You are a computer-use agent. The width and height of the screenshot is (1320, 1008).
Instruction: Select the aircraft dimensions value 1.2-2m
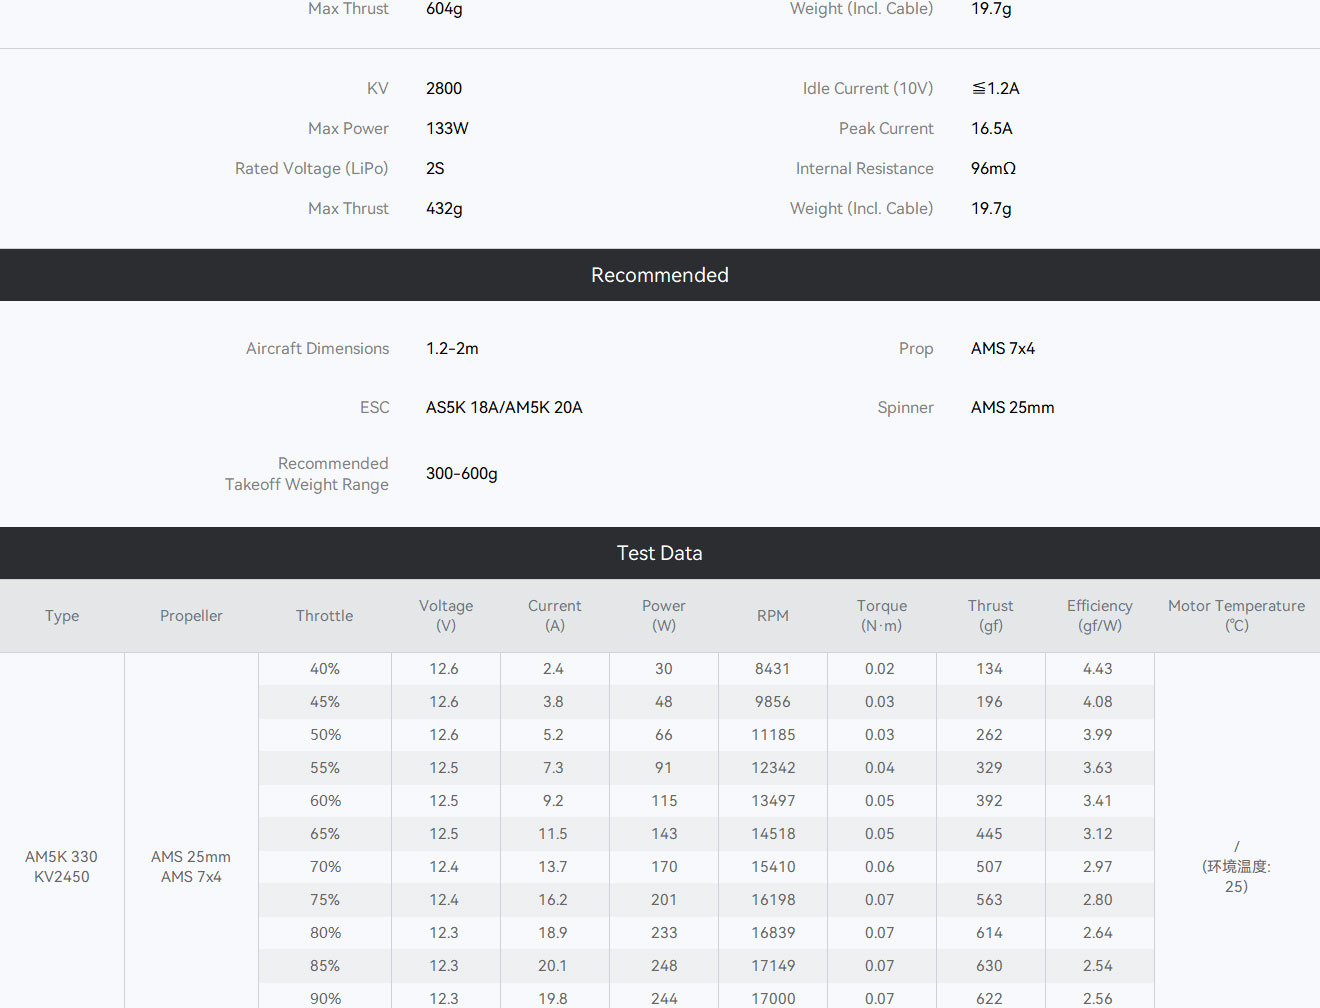click(452, 348)
